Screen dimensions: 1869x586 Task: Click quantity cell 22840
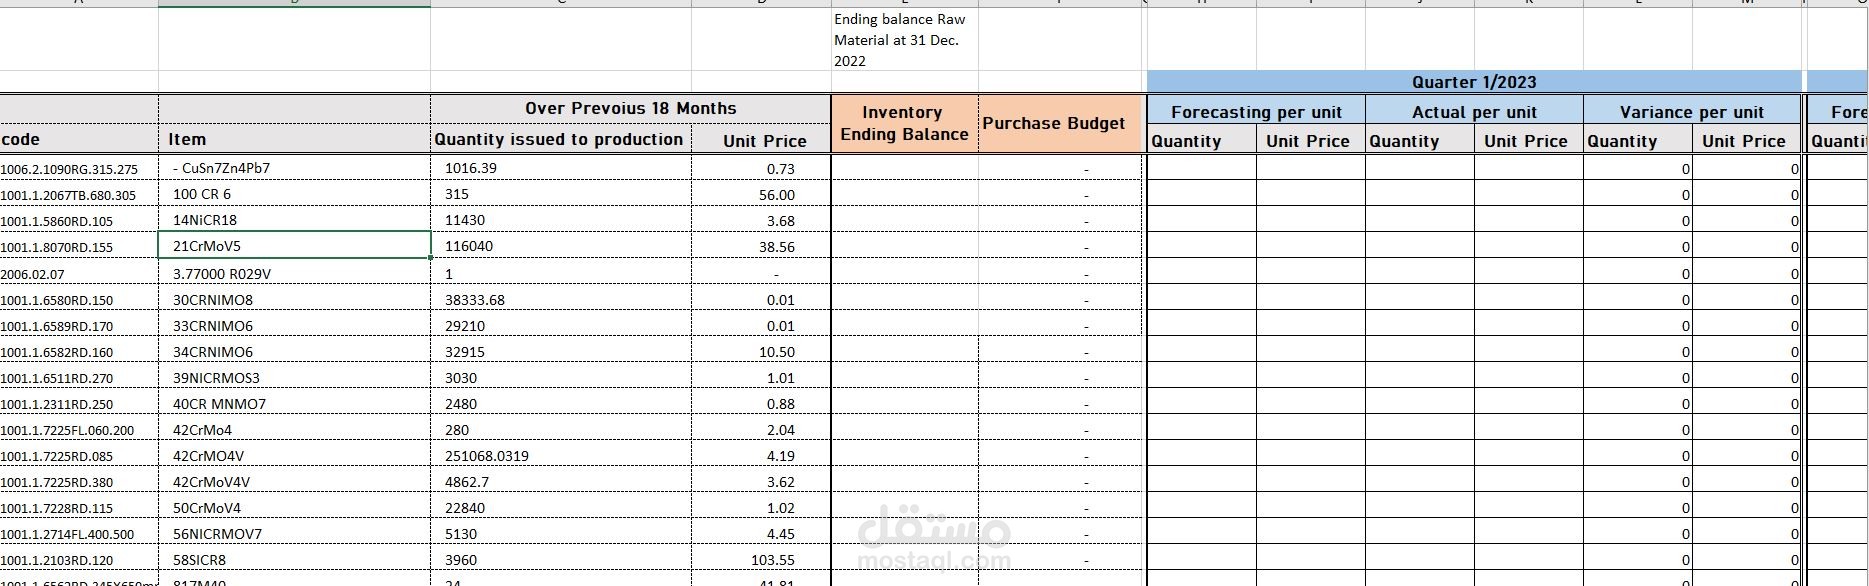pos(561,507)
